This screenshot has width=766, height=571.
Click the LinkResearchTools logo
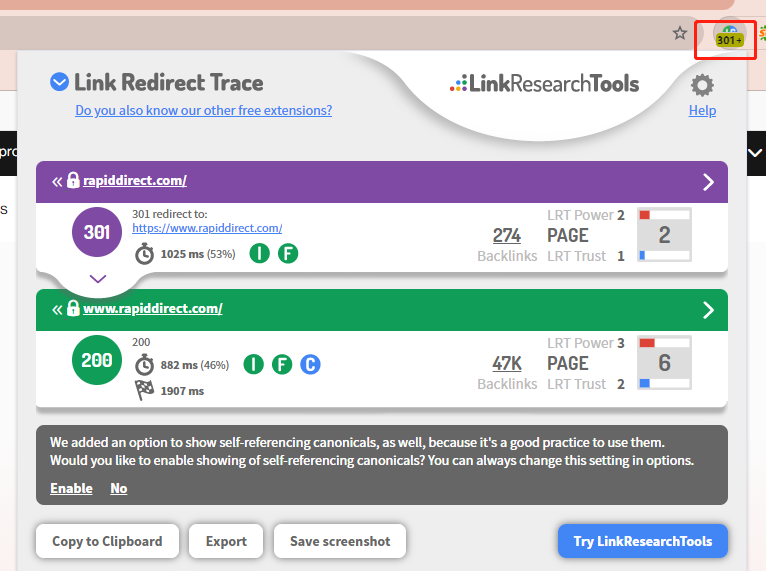544,84
